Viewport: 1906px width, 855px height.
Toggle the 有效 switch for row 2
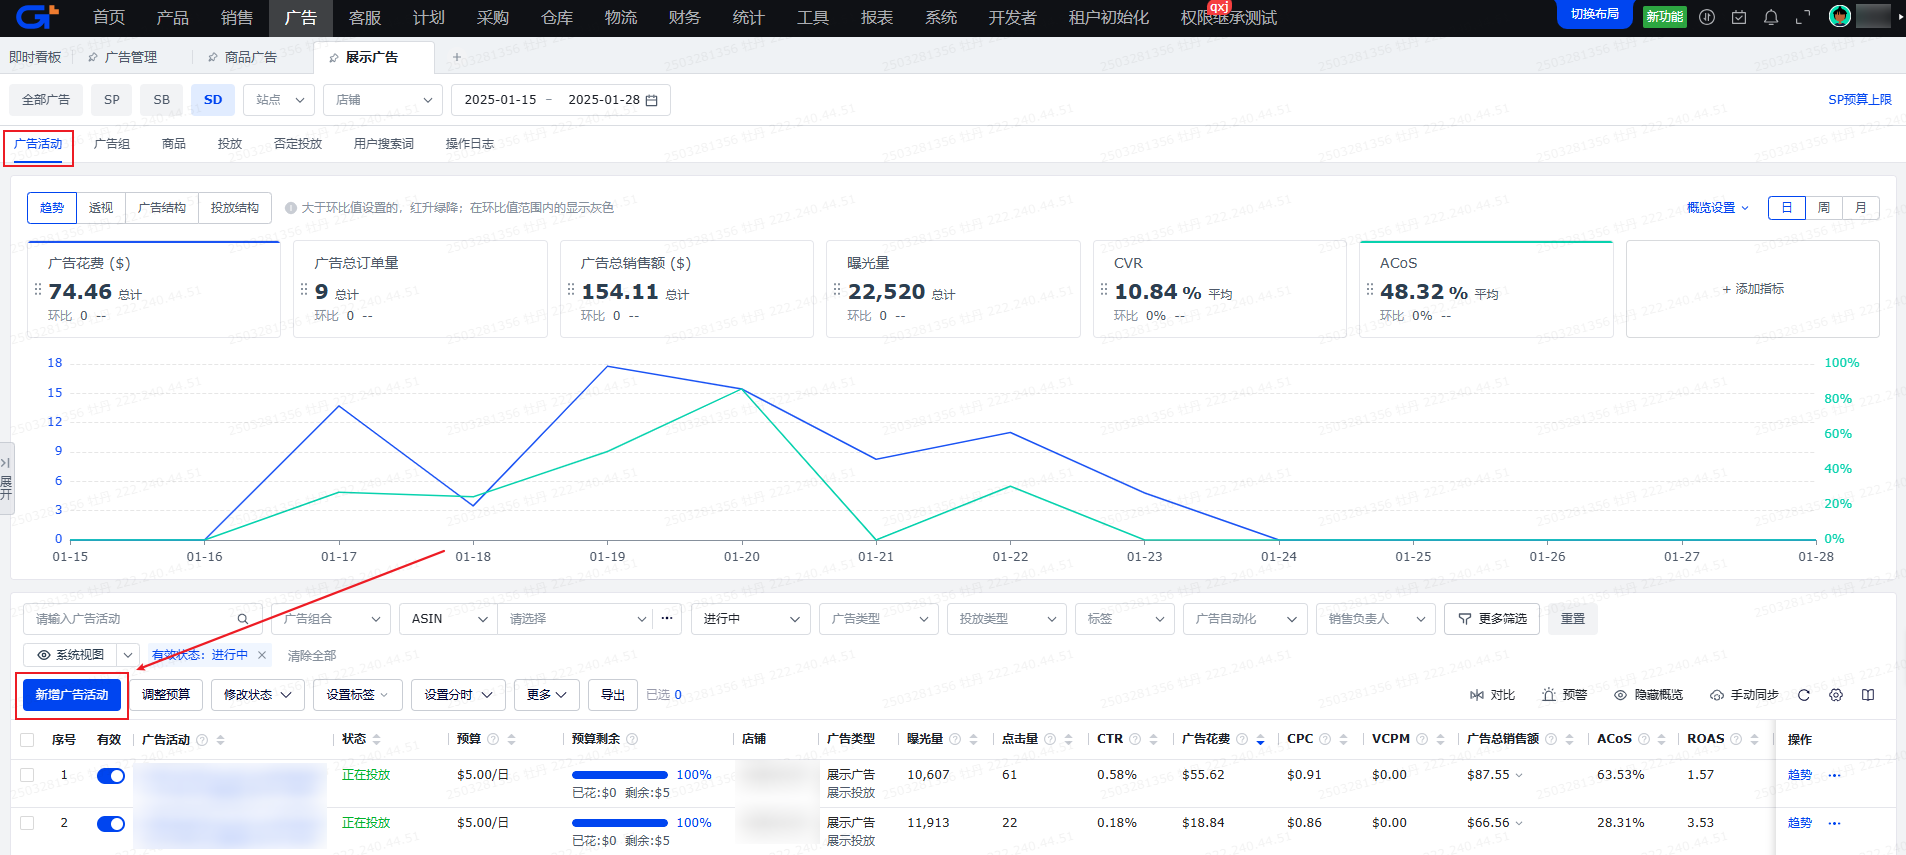[111, 824]
